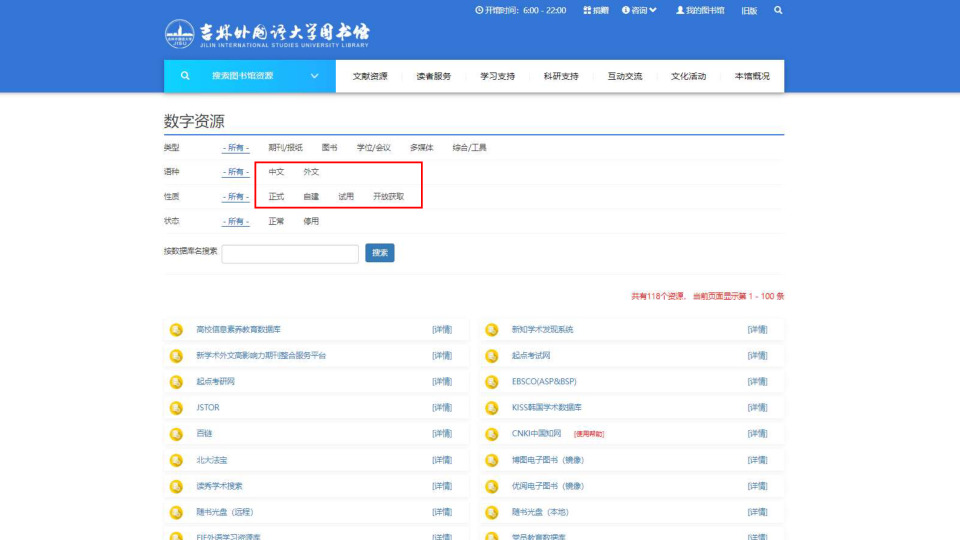This screenshot has width=960, height=540.
Task: Open the 本馆概况 menu
Action: pyautogui.click(x=752, y=76)
